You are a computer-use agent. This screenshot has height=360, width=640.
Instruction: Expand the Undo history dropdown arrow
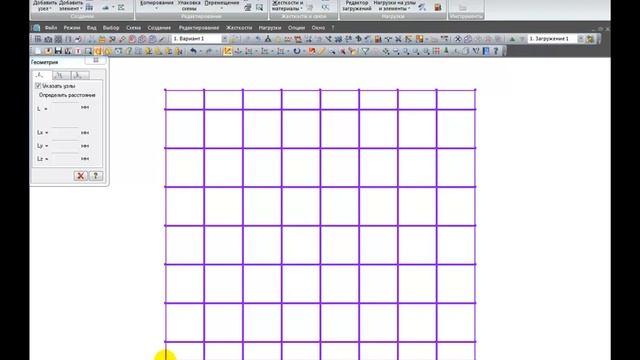point(200,51)
